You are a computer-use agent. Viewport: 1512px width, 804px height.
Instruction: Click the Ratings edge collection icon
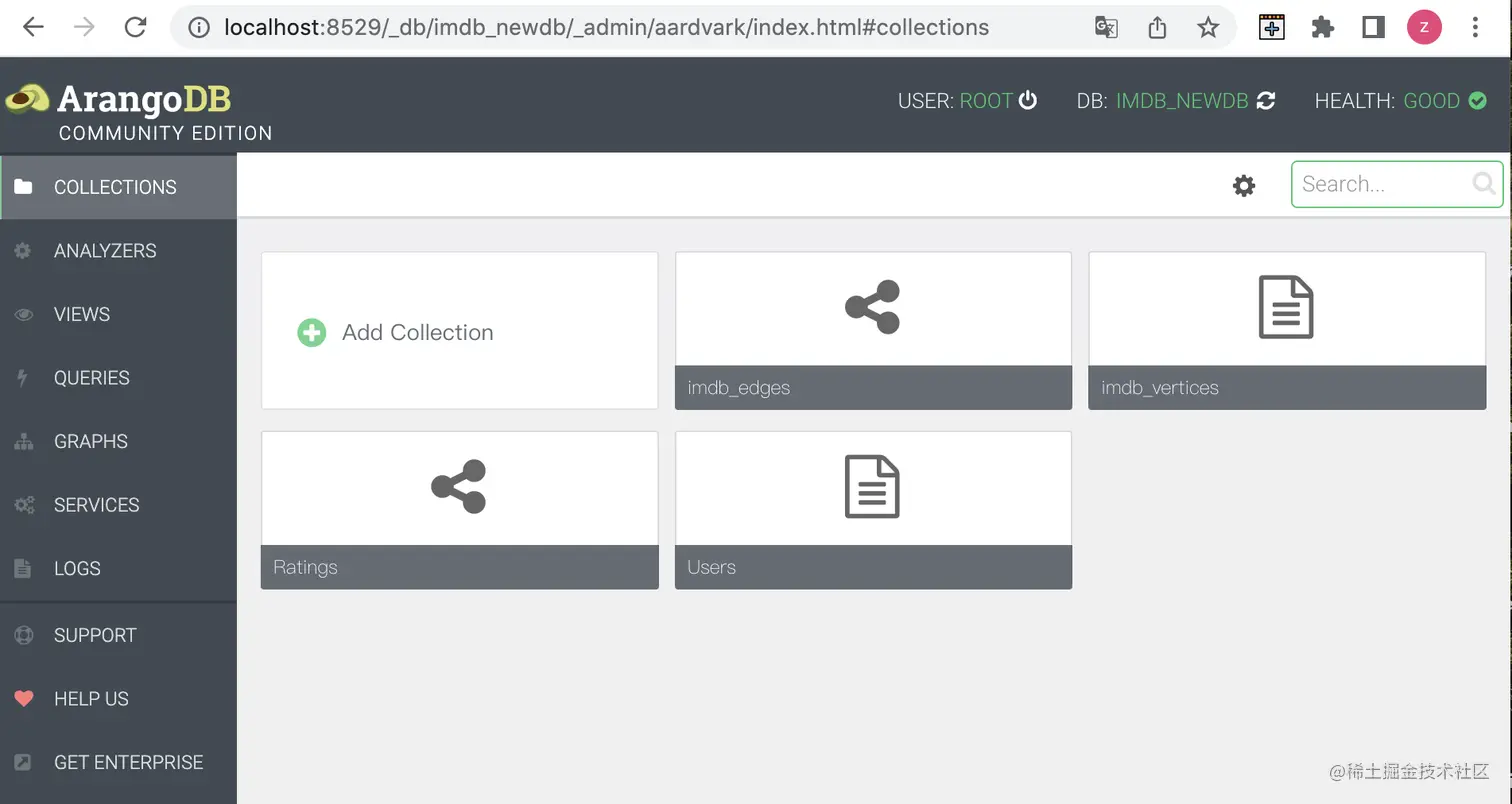click(x=458, y=487)
